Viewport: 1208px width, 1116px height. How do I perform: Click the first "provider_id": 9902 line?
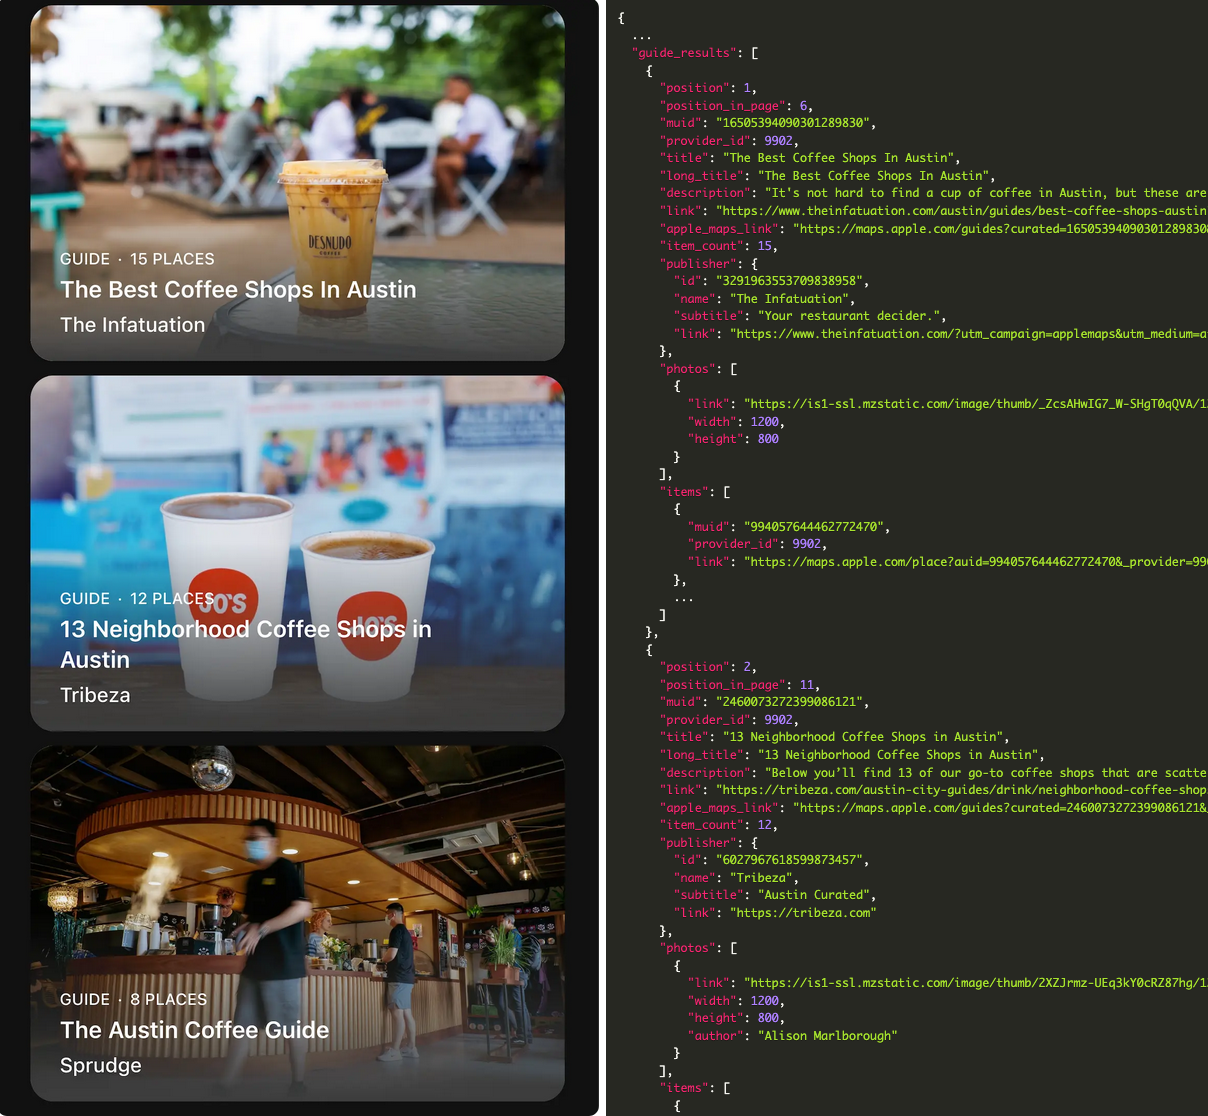pyautogui.click(x=730, y=141)
